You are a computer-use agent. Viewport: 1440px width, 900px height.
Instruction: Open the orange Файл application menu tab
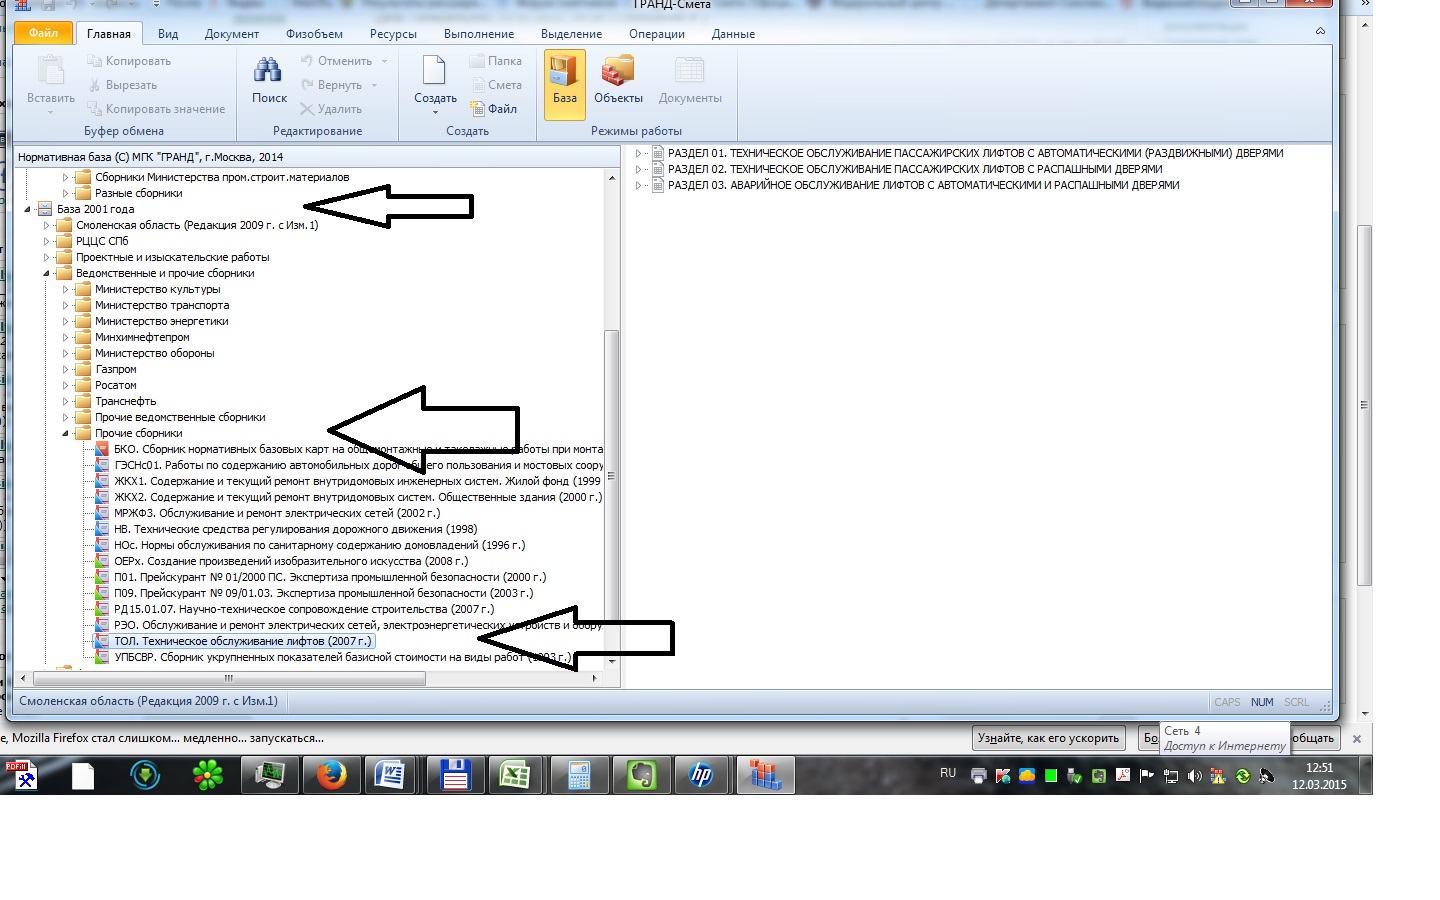43,33
